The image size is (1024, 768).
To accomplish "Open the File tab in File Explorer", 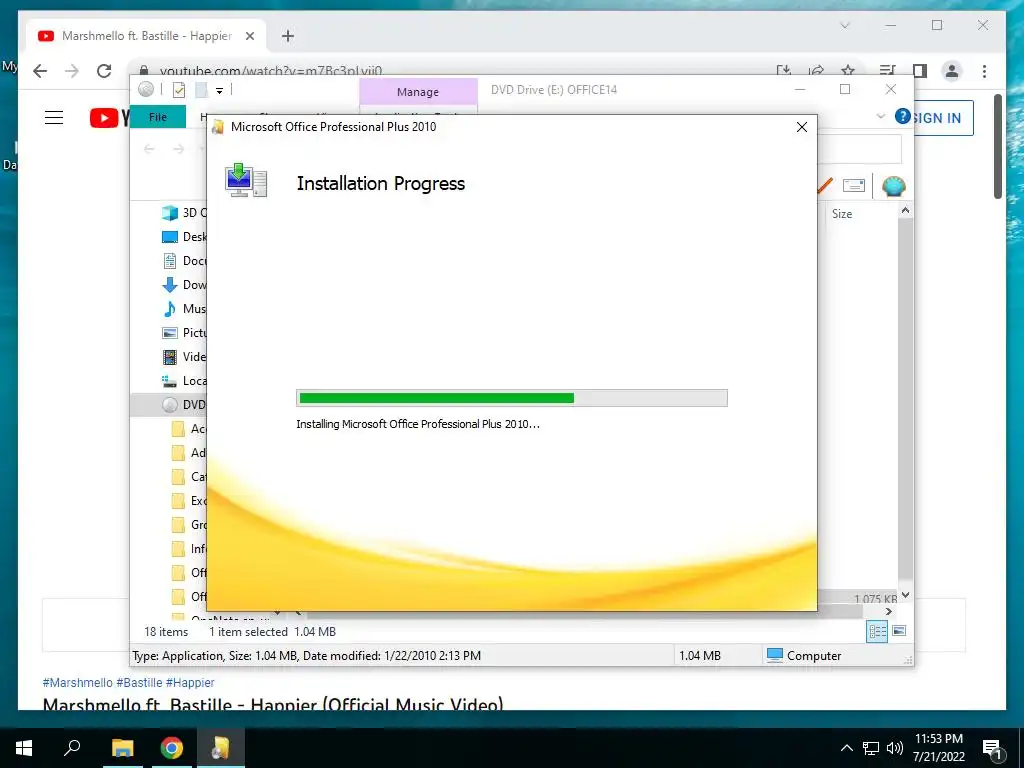I will 158,117.
